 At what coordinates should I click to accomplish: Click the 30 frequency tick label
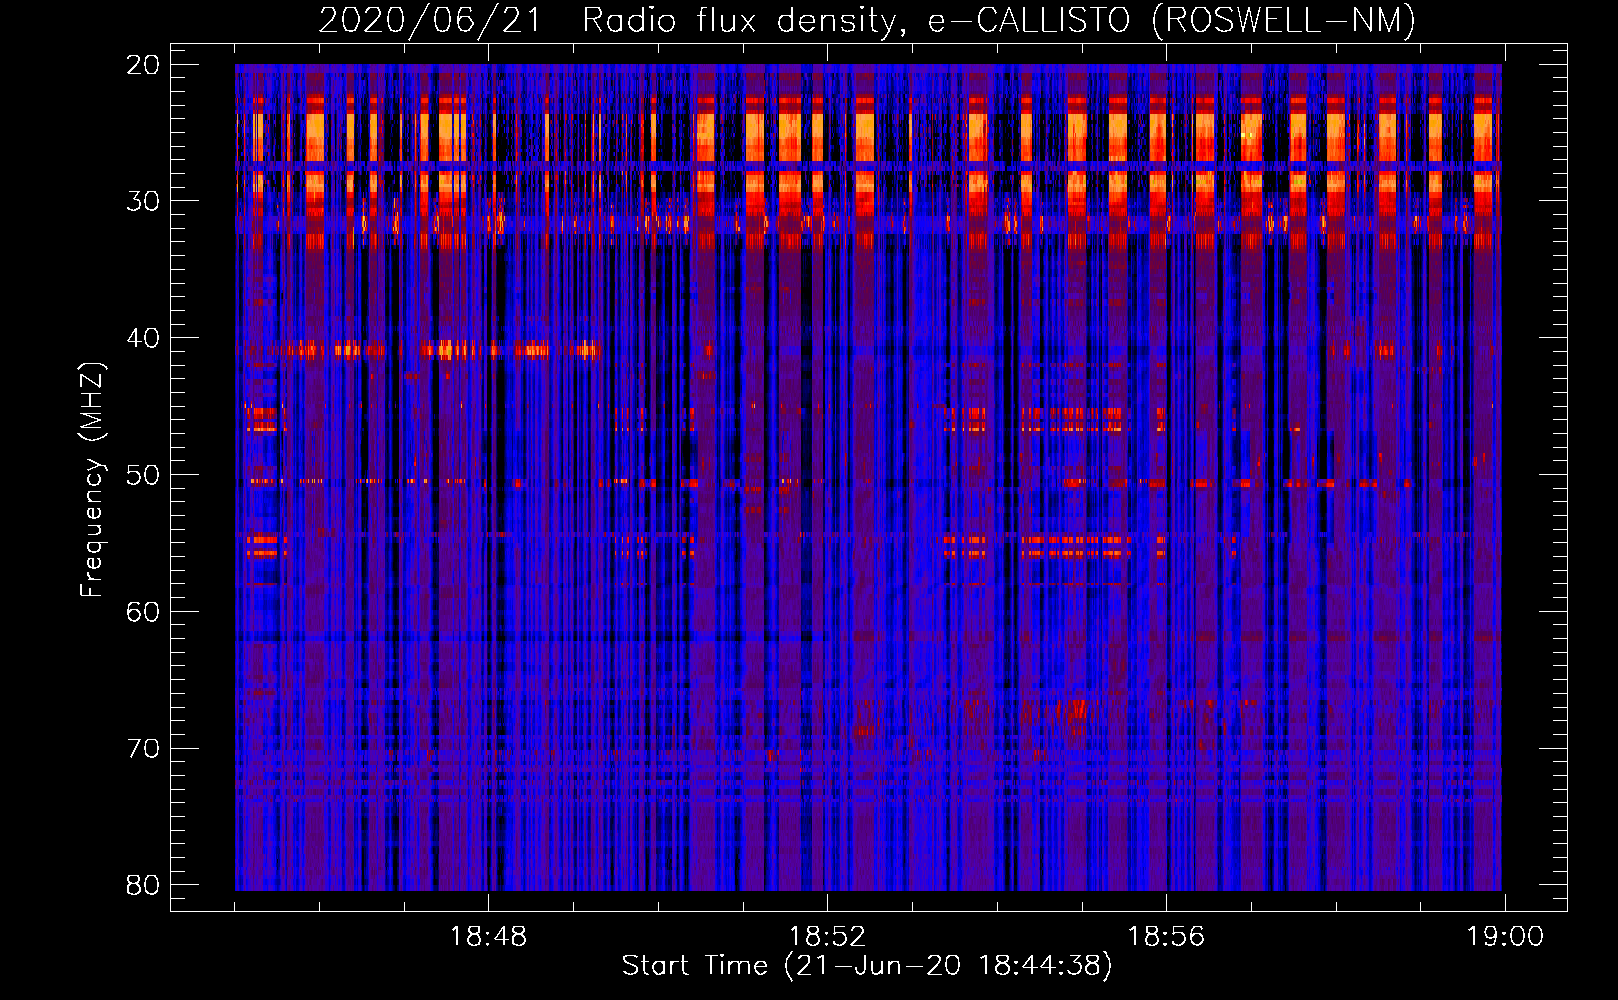pyautogui.click(x=144, y=201)
